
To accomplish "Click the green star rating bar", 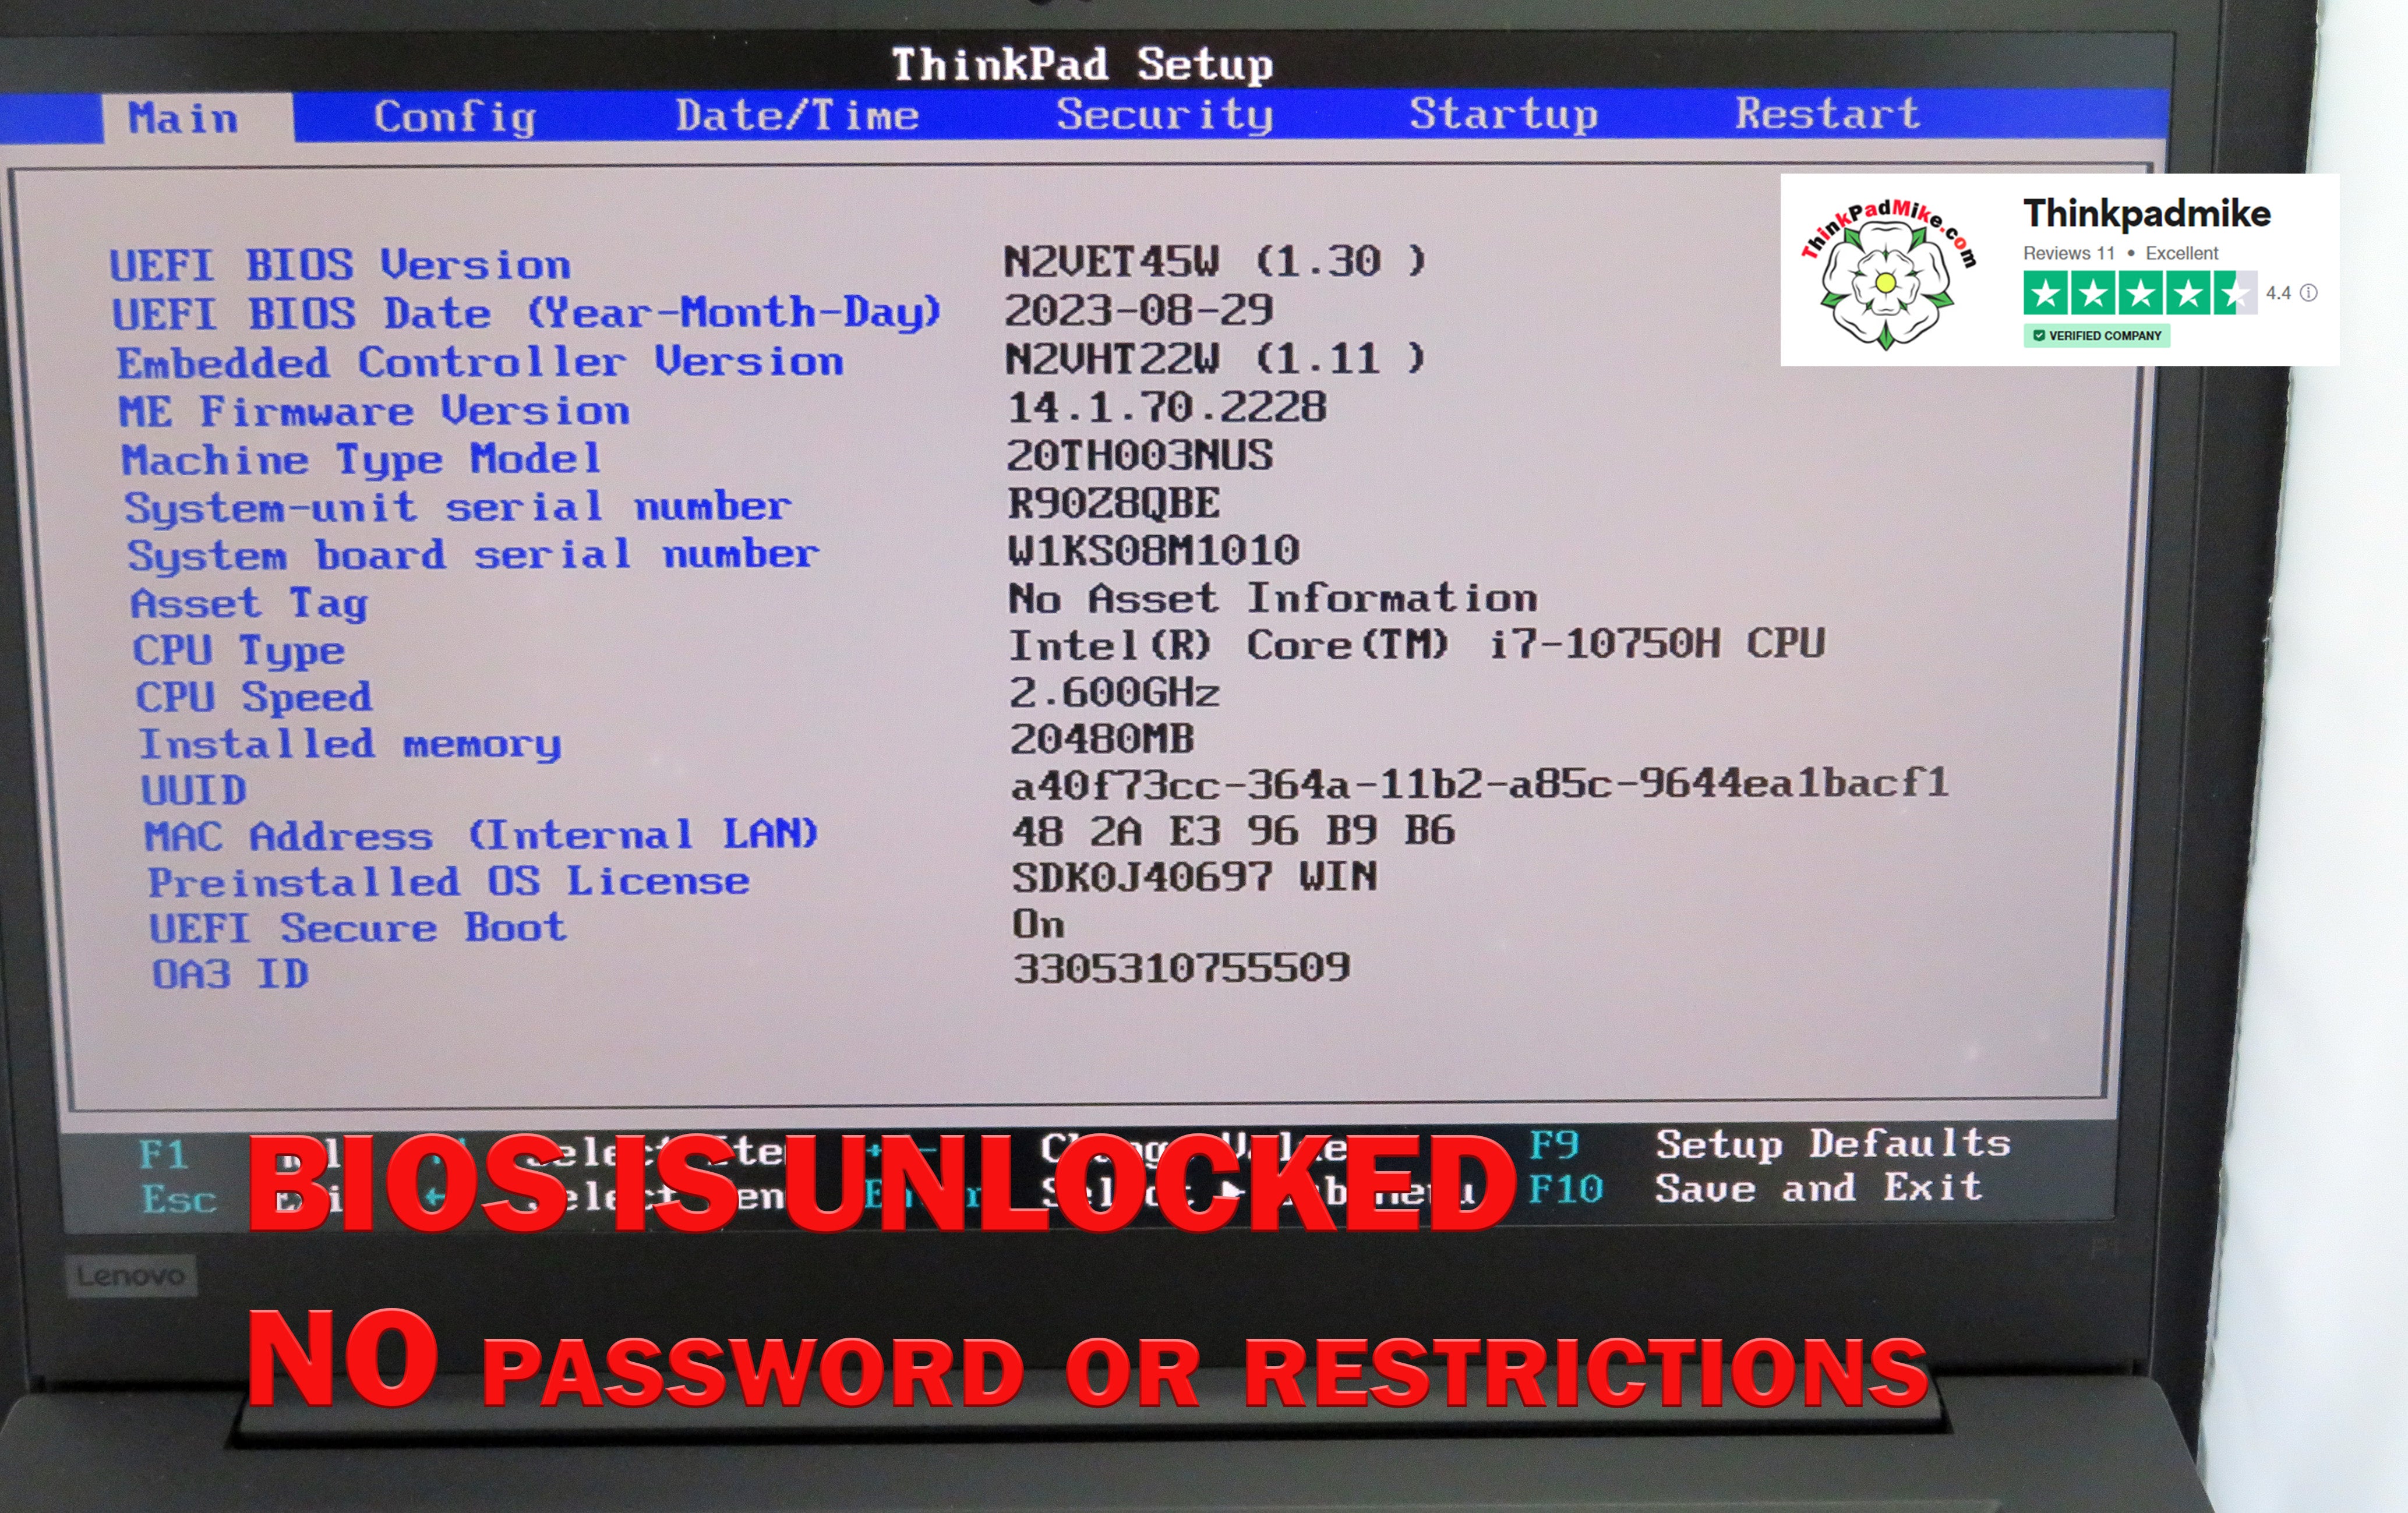I will [2140, 293].
